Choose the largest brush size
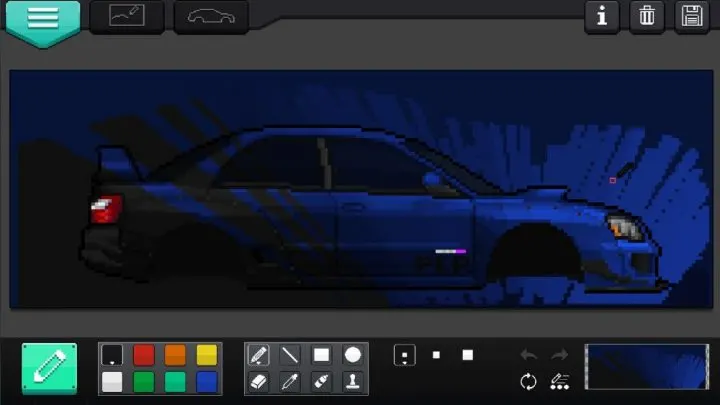Screen dimensions: 720x405 (x=467, y=355)
